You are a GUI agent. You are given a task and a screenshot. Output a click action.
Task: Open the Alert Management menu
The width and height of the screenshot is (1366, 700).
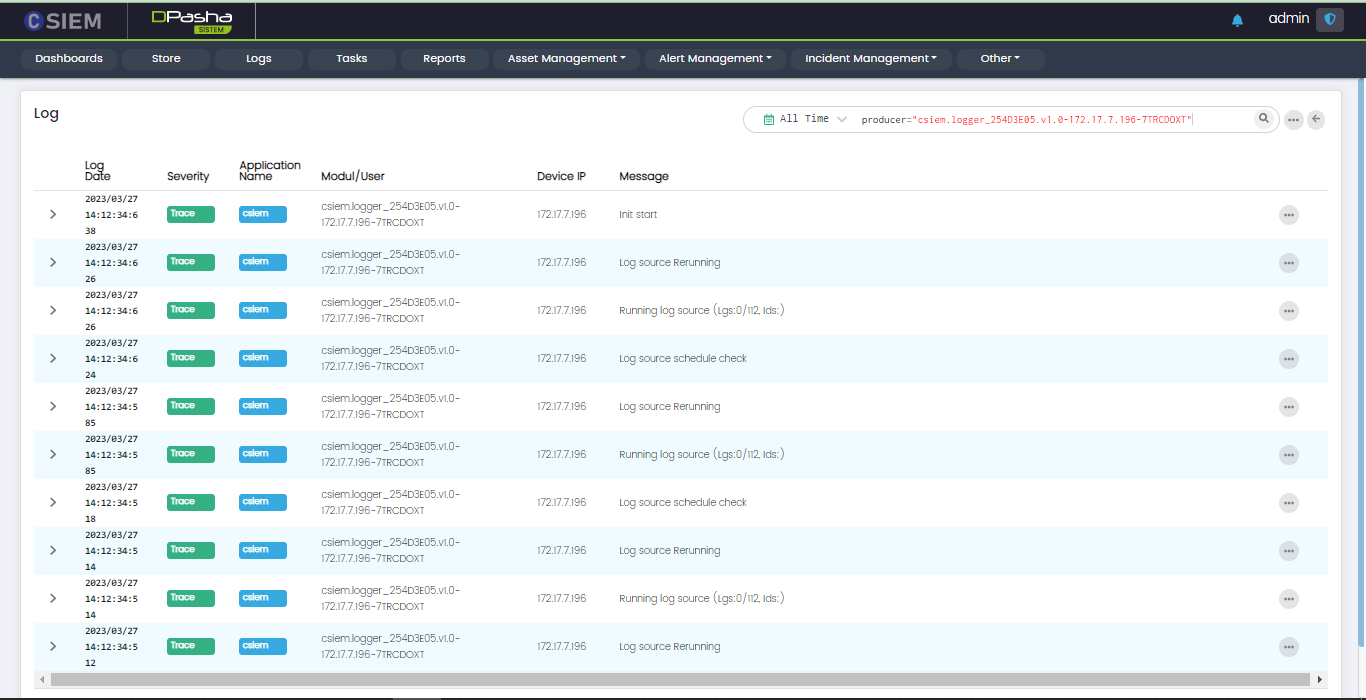point(714,59)
